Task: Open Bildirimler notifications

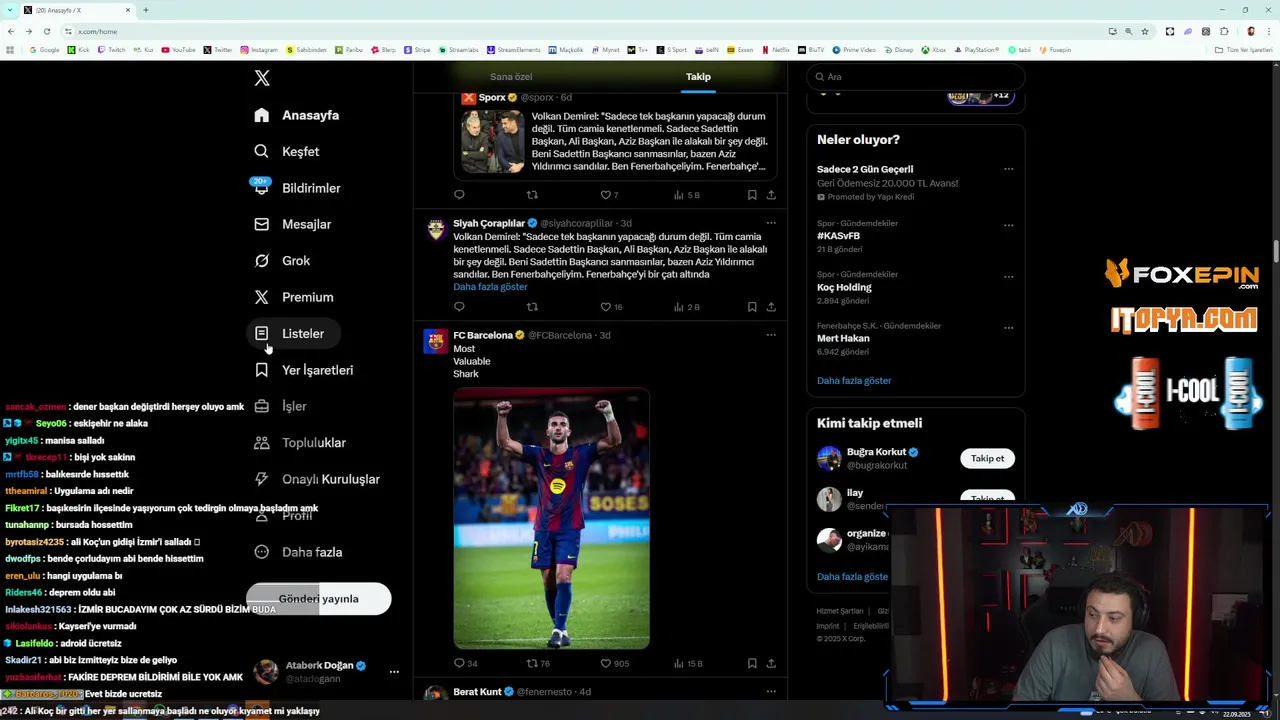Action: 297,188
